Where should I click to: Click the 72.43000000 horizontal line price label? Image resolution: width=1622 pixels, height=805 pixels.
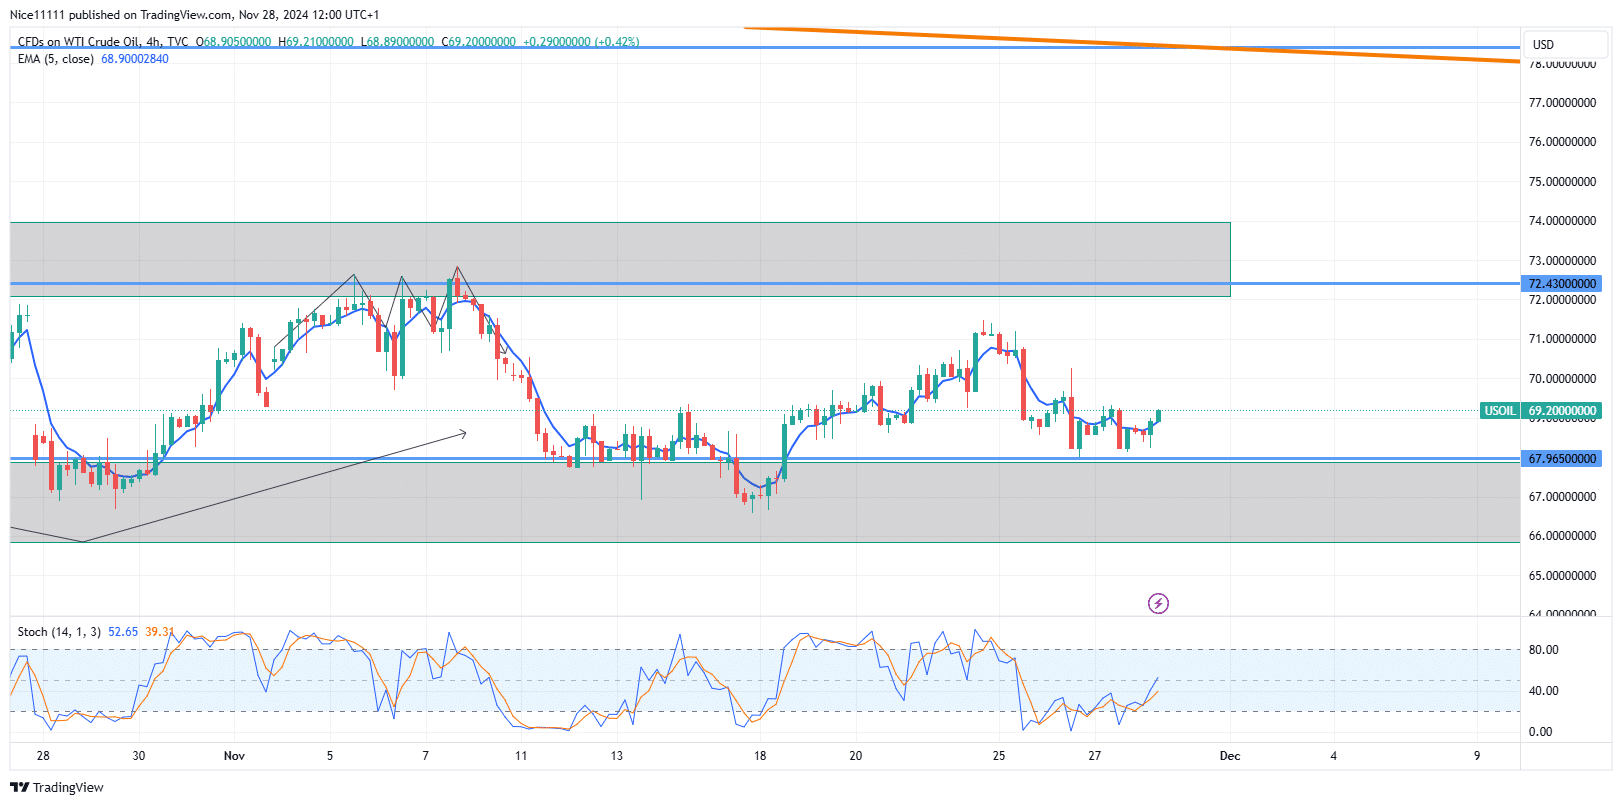pyautogui.click(x=1562, y=284)
